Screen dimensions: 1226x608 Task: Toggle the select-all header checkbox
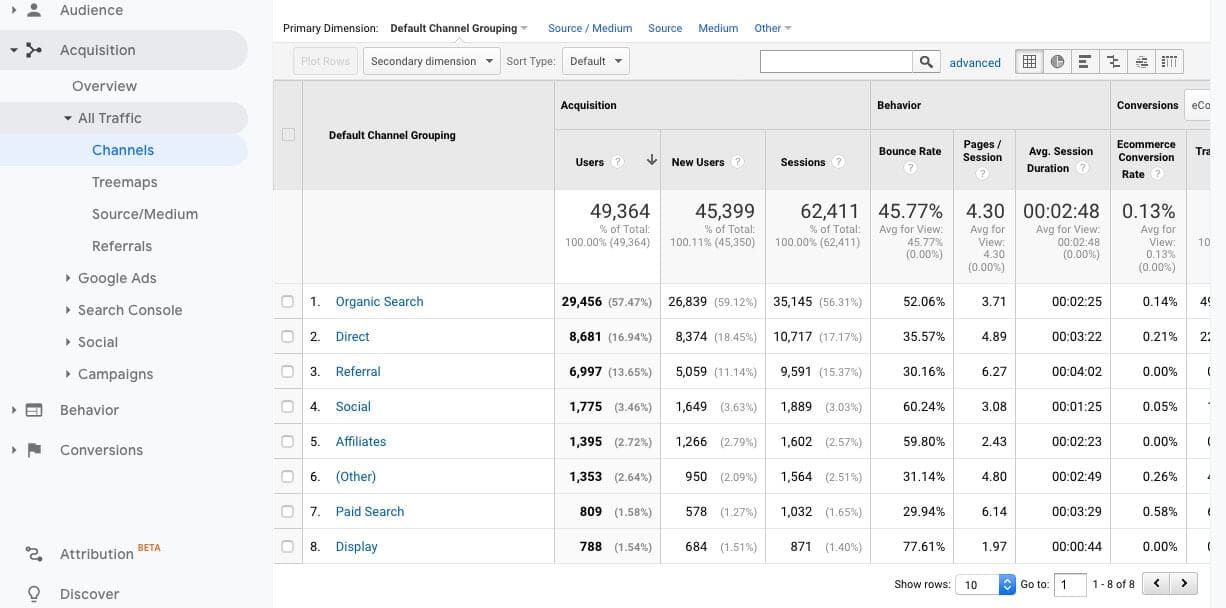tap(288, 134)
